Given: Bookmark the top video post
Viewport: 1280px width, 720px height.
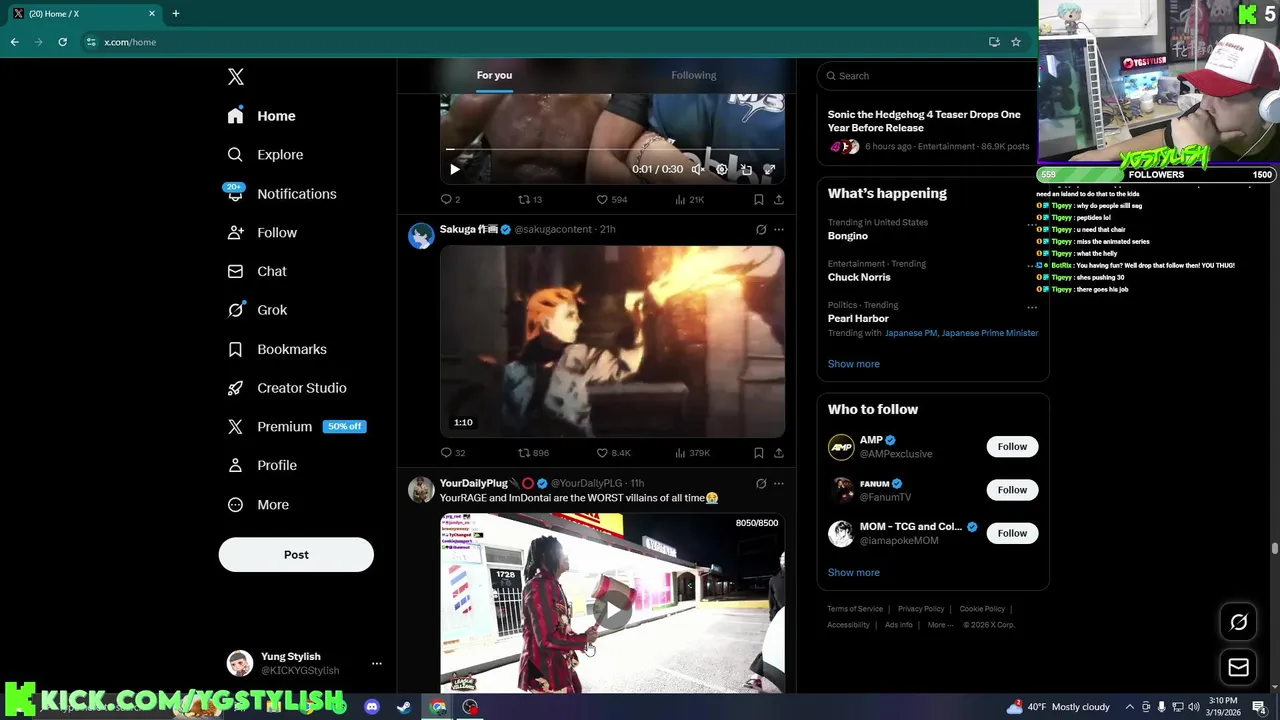Looking at the screenshot, I should click(x=759, y=199).
